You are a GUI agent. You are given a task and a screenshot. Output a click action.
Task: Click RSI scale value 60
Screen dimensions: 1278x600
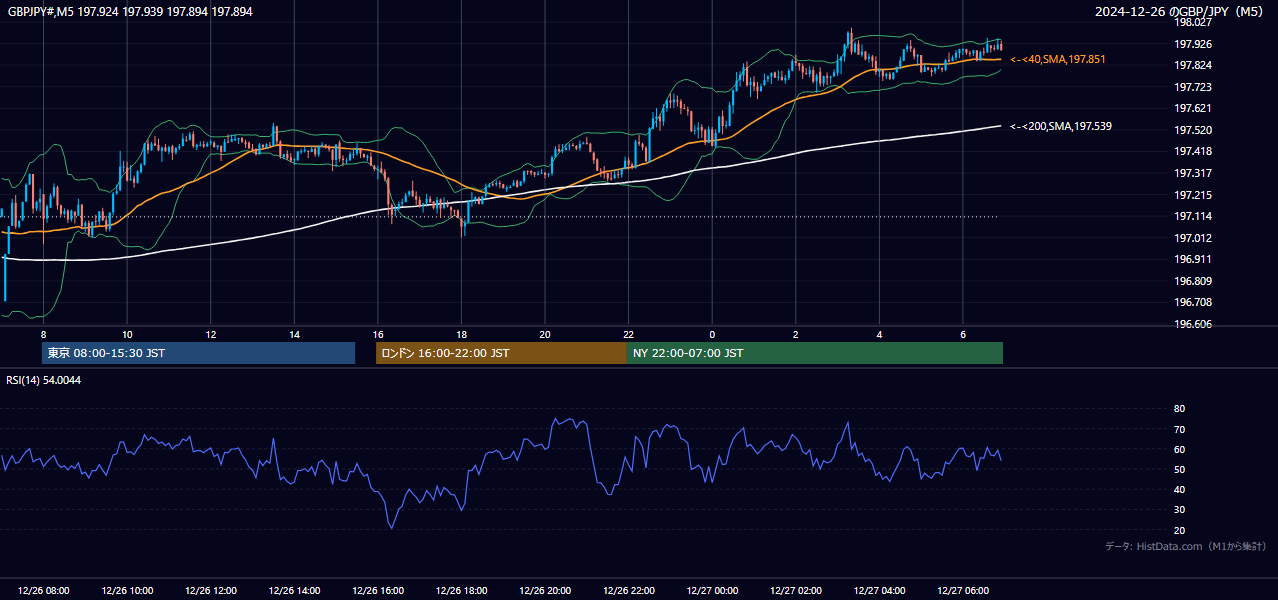pyautogui.click(x=1179, y=449)
